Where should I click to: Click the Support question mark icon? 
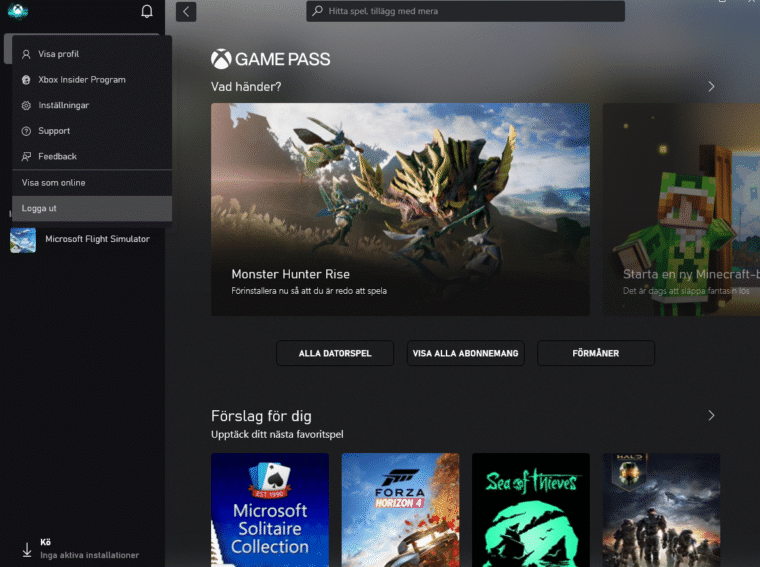click(26, 131)
